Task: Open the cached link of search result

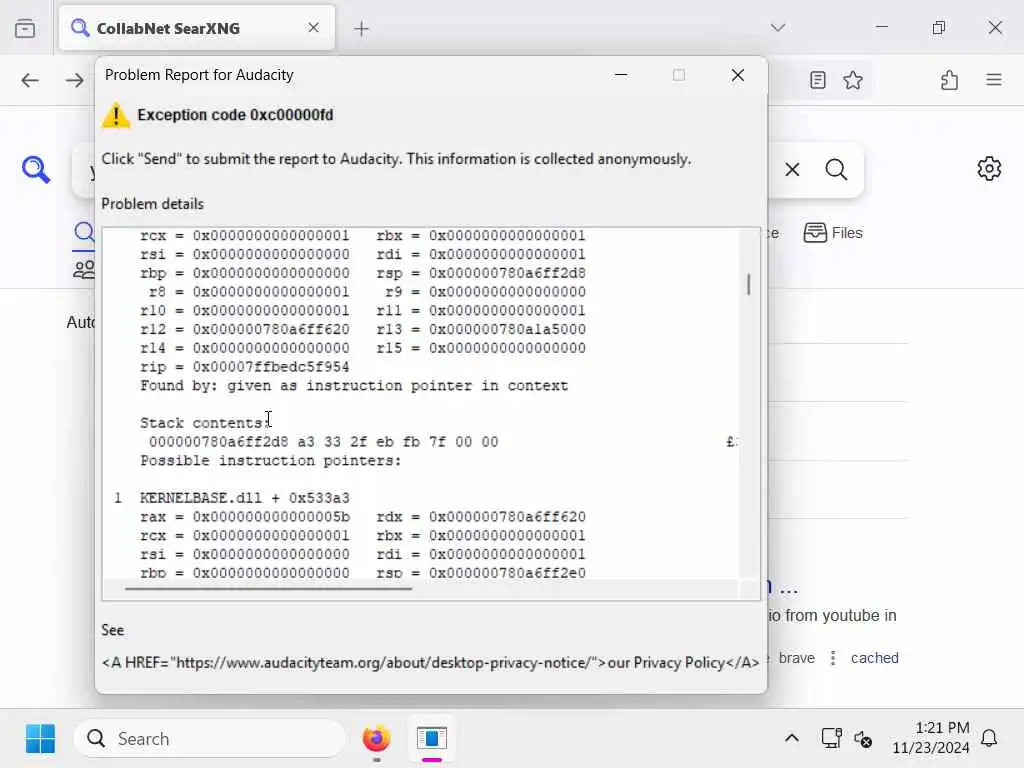Action: pos(874,658)
